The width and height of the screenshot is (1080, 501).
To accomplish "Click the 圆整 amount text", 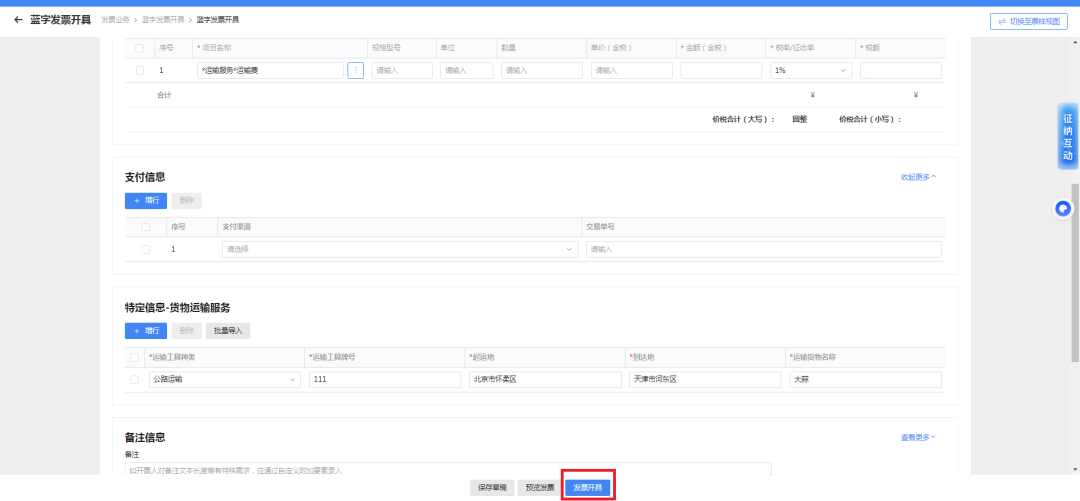I will (800, 119).
